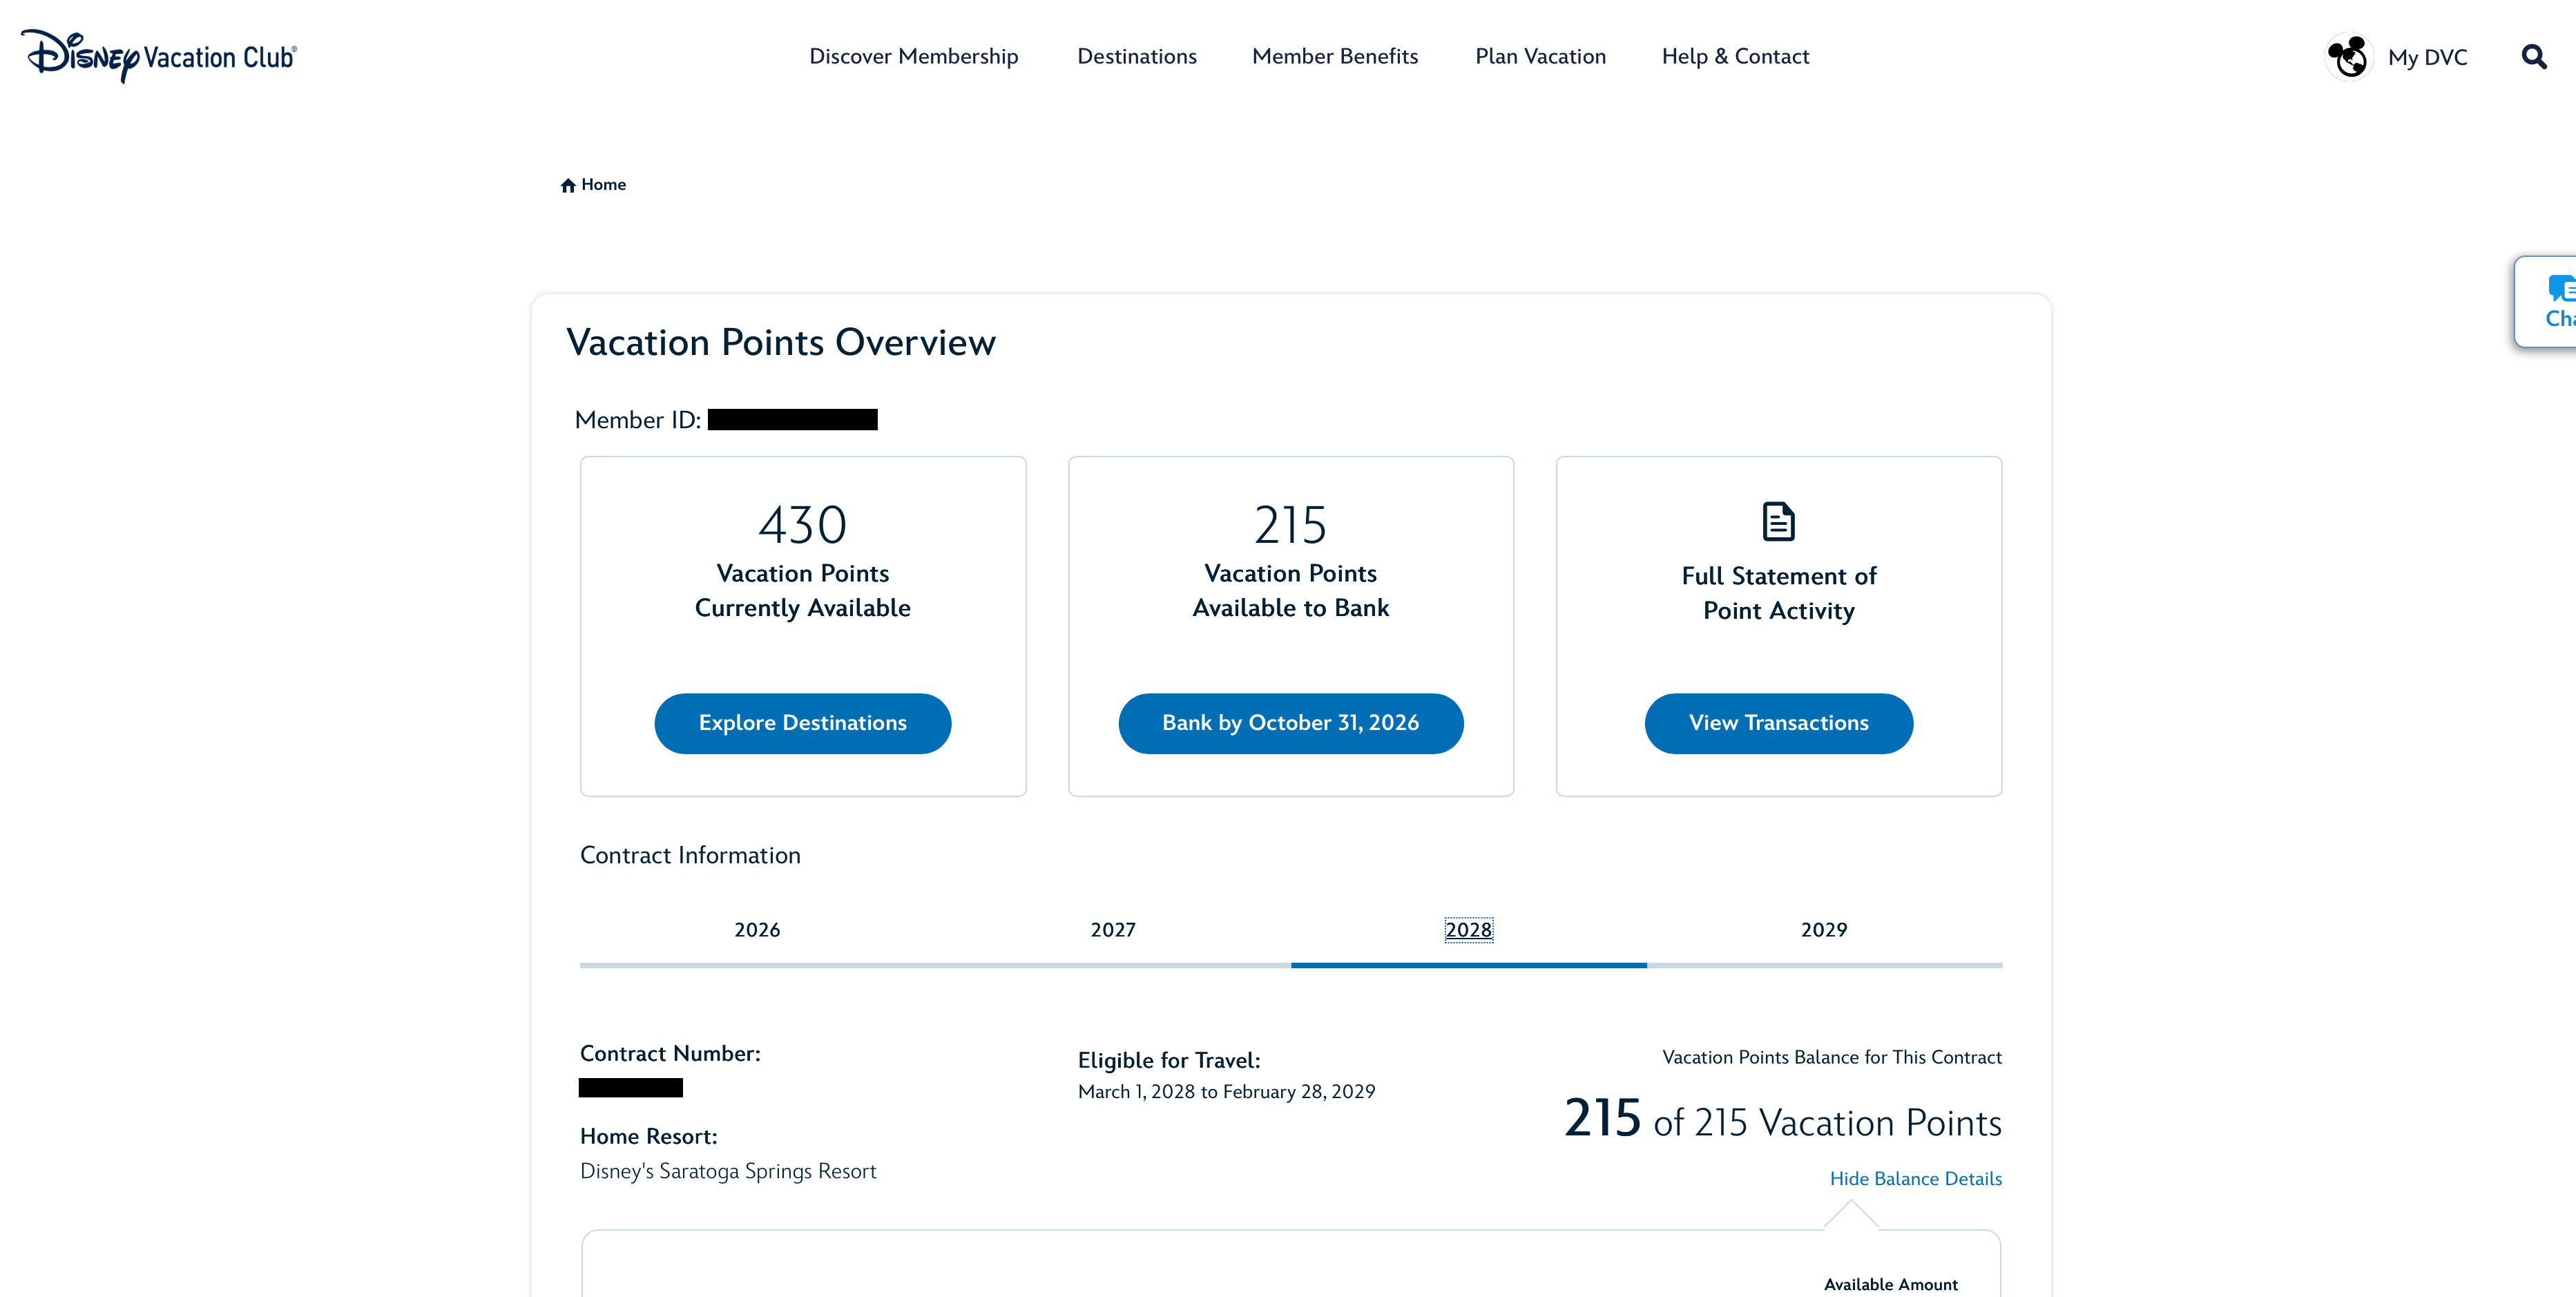Click Disney's Saratoga Springs Resort text
Viewport: 2576px width, 1297px height.
coord(728,1171)
